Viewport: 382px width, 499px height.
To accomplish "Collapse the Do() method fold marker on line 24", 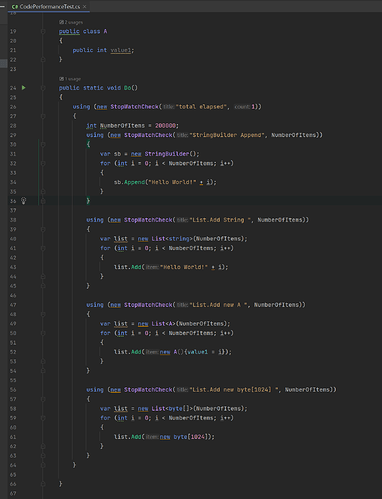I will coord(43,88).
